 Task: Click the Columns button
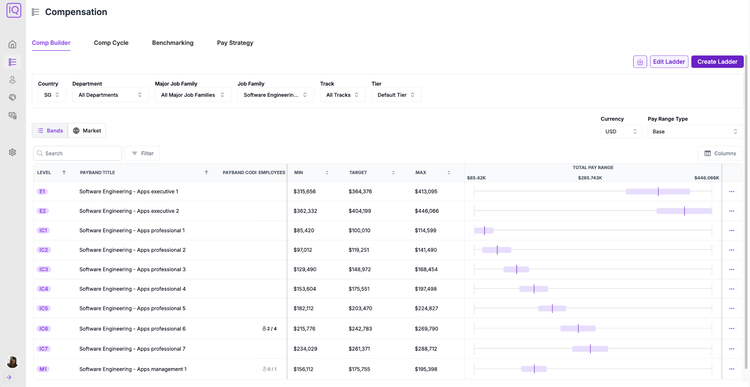[x=720, y=153]
